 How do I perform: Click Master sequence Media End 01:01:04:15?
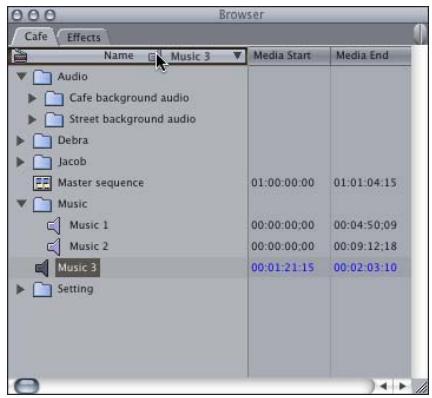tap(365, 183)
